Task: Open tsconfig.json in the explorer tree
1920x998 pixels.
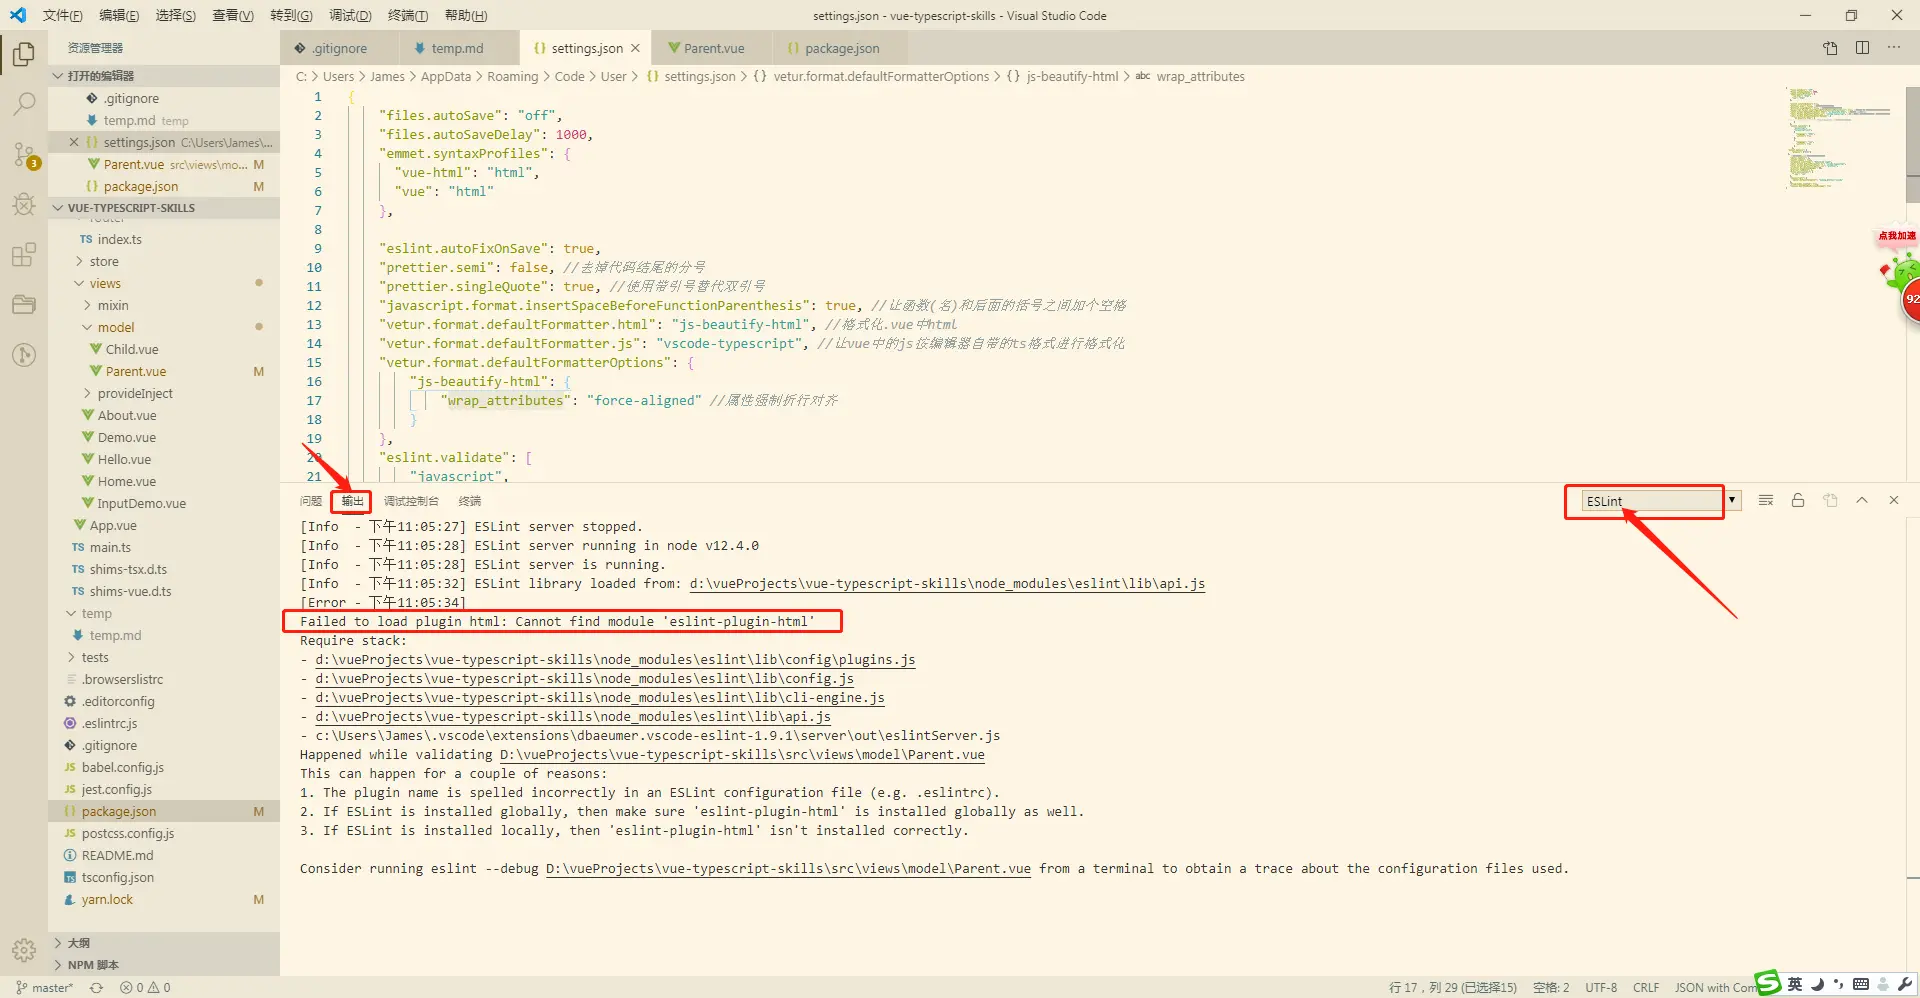Action: point(117,878)
